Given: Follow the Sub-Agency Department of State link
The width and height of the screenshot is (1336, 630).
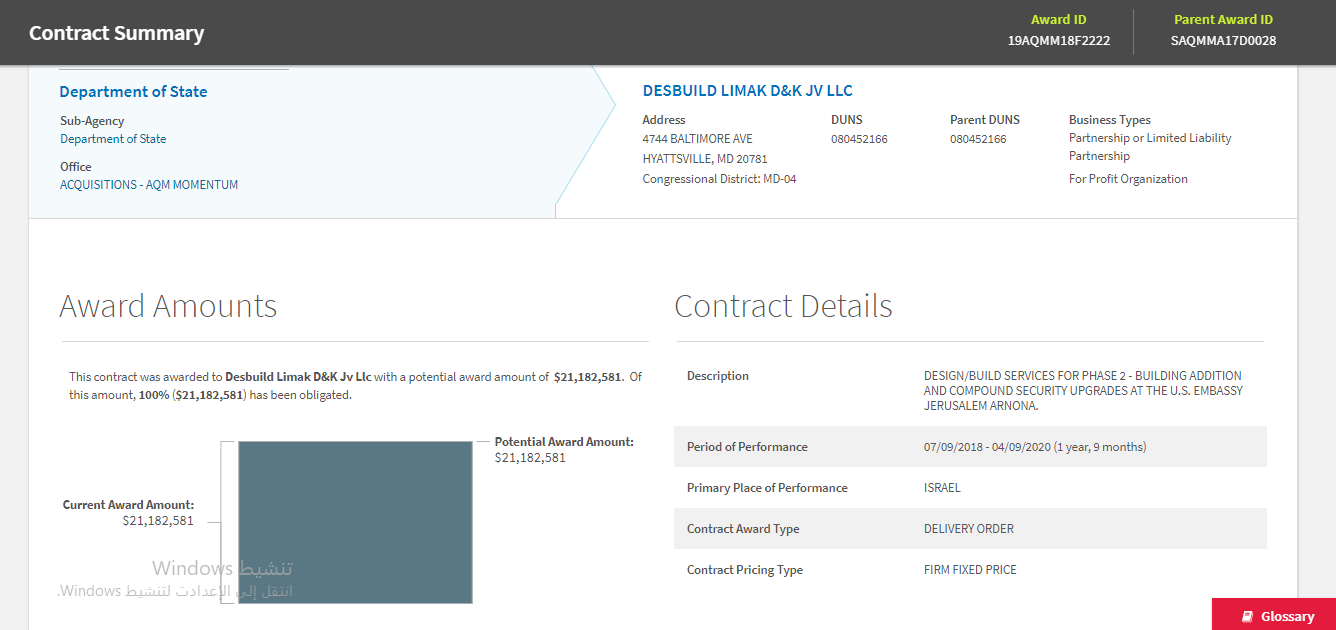Looking at the screenshot, I should tap(113, 139).
